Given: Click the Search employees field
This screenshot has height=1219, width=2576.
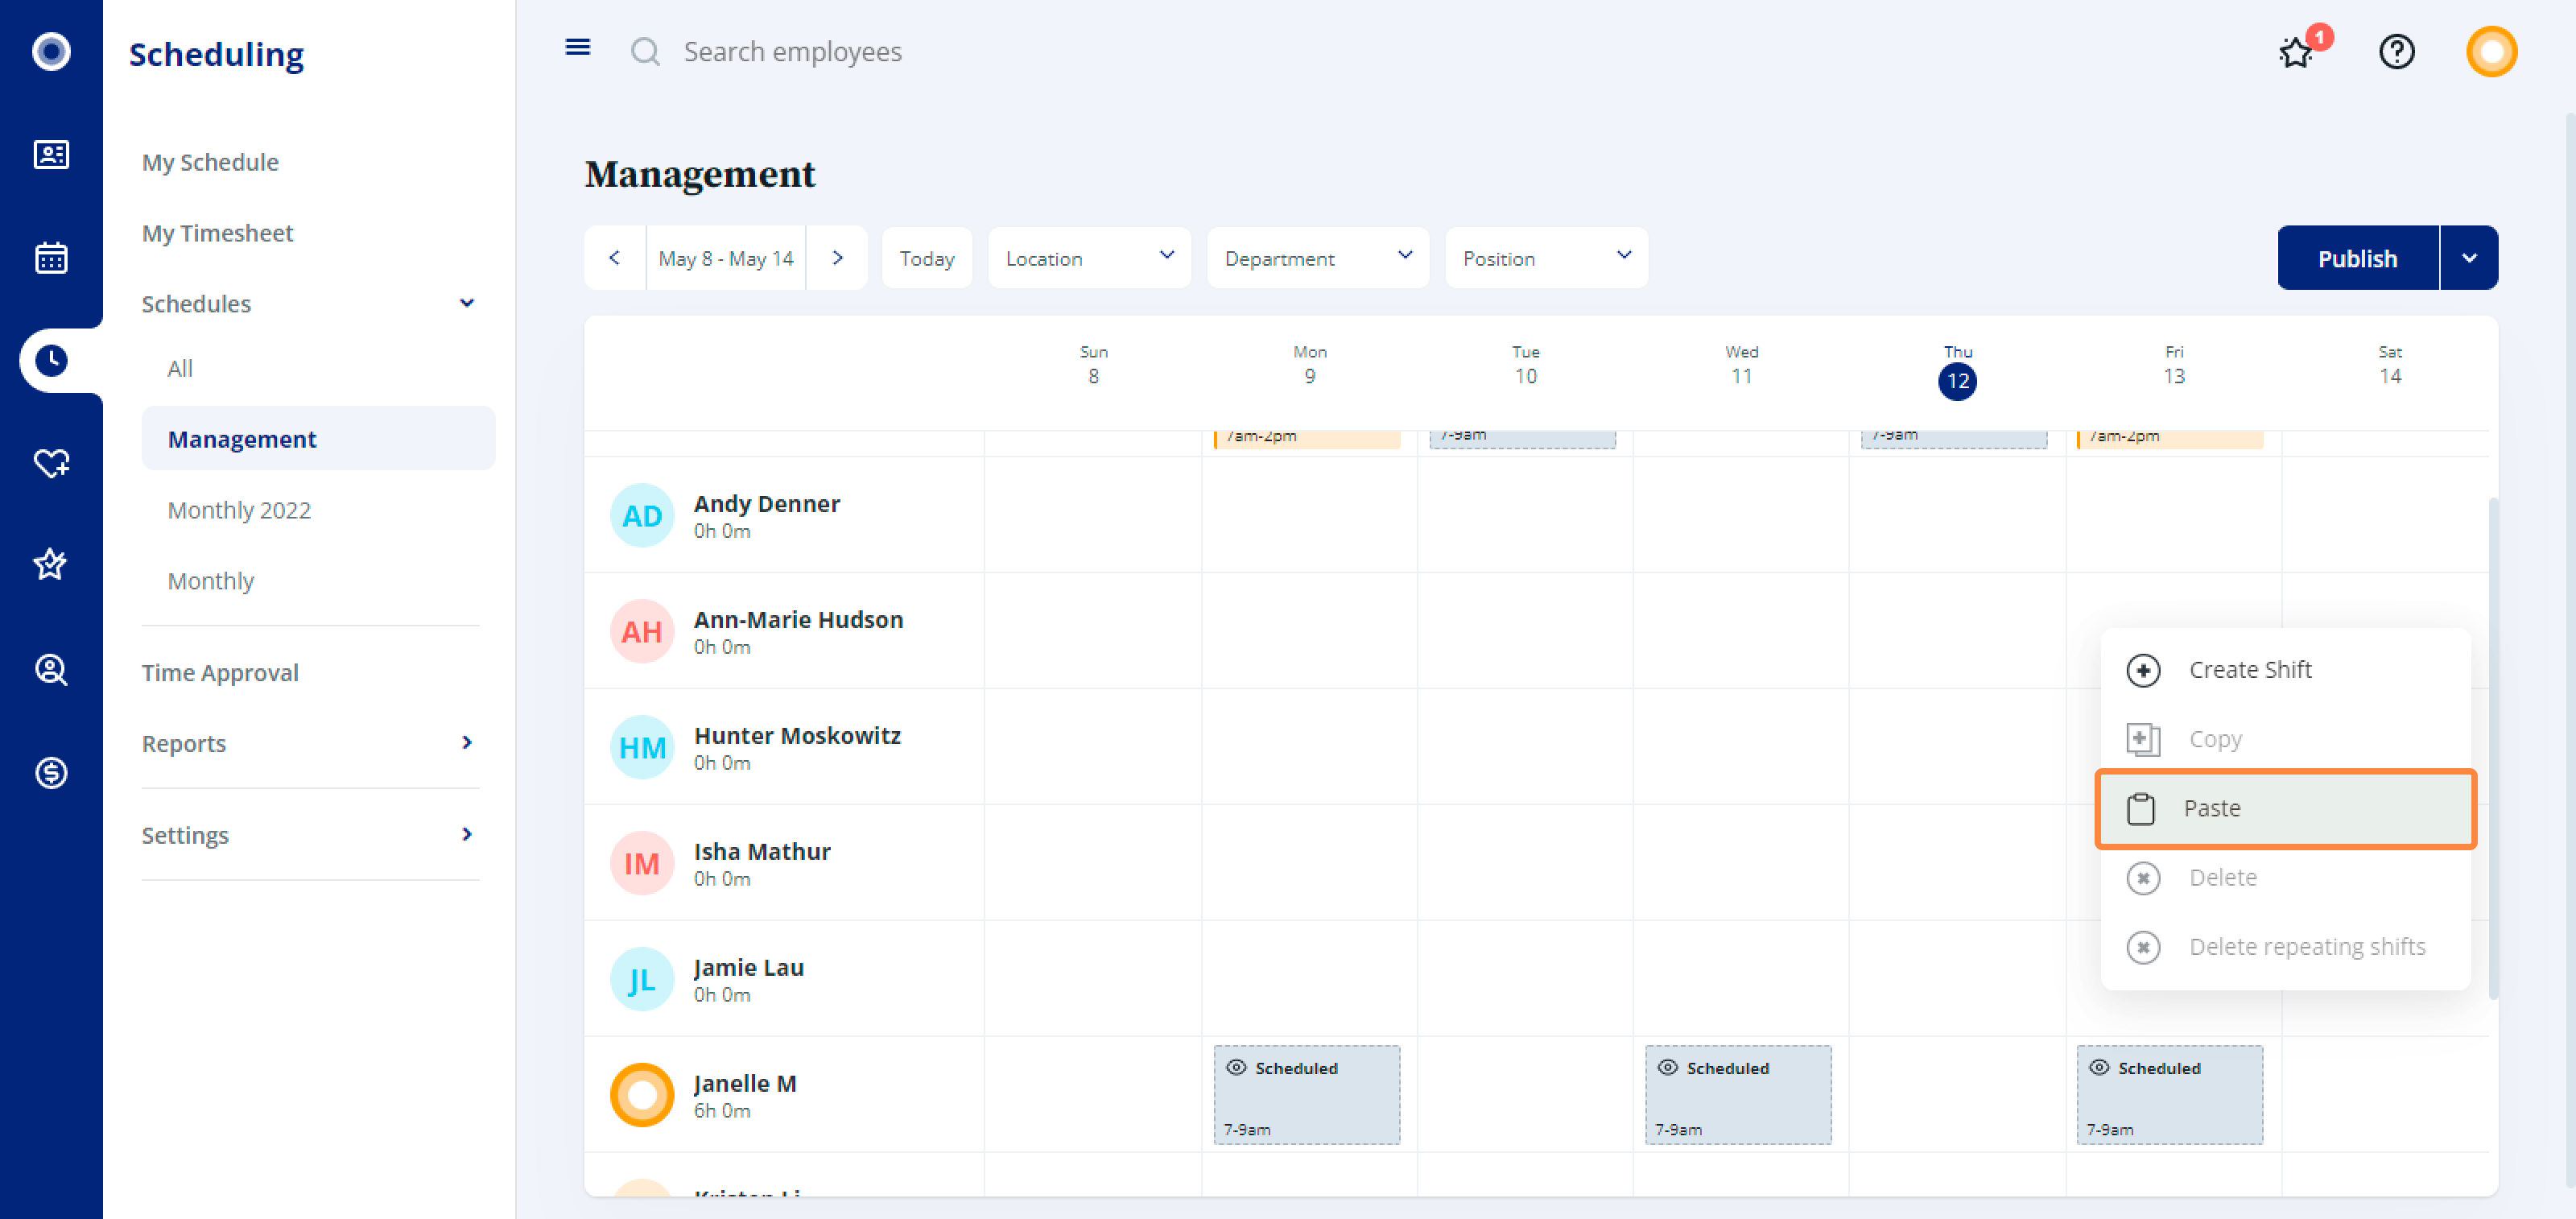Looking at the screenshot, I should pyautogui.click(x=792, y=51).
